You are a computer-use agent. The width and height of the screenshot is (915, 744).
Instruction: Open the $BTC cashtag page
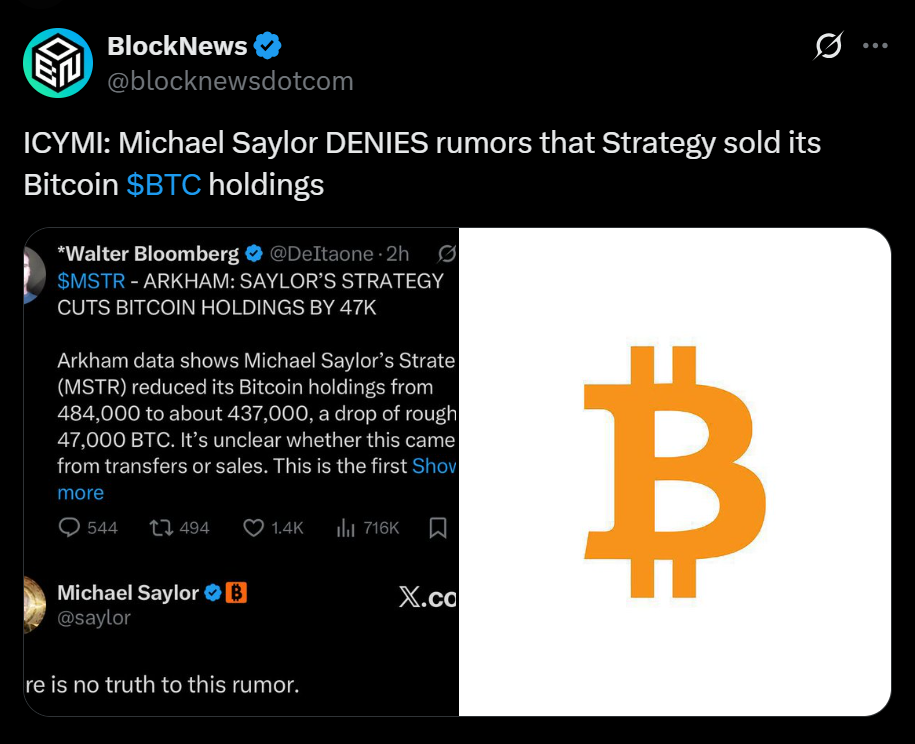(x=165, y=184)
